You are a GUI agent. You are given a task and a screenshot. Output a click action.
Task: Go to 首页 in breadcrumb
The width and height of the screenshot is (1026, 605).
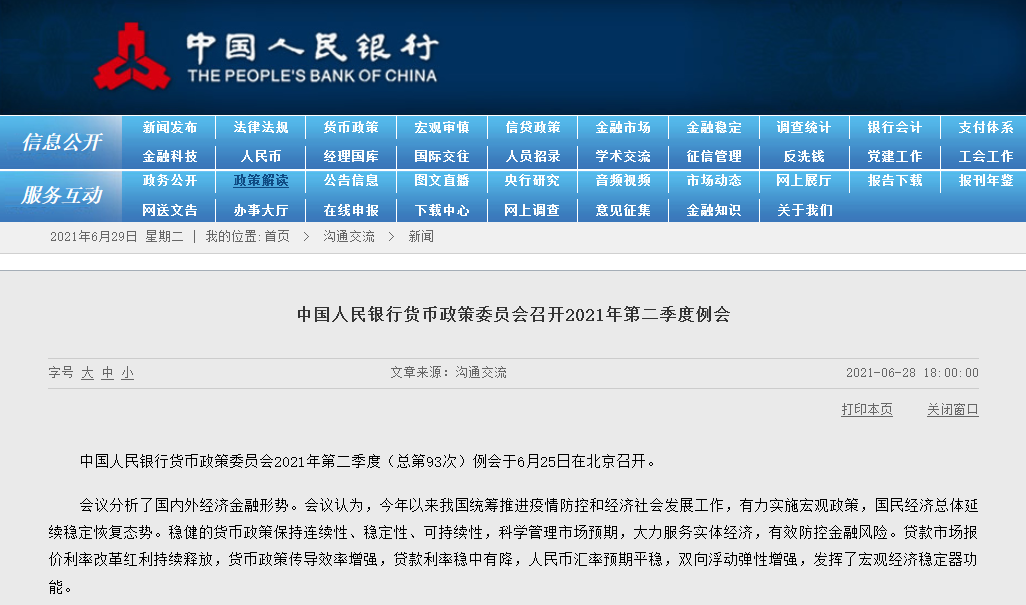pos(277,236)
